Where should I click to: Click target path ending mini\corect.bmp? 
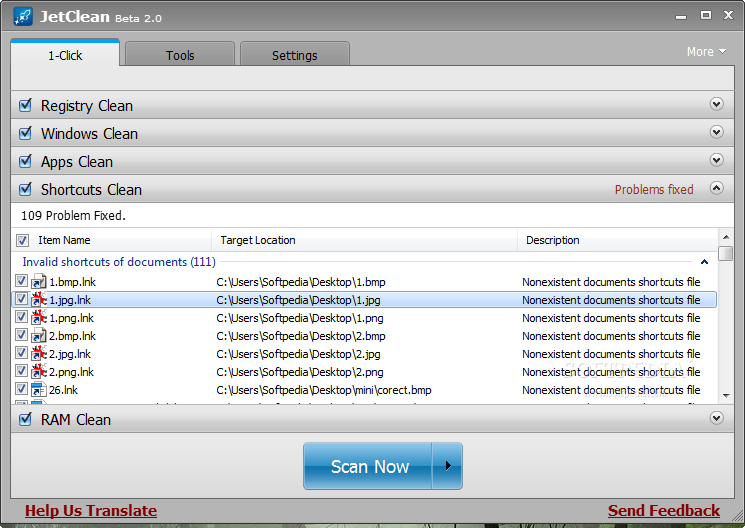[x=324, y=390]
